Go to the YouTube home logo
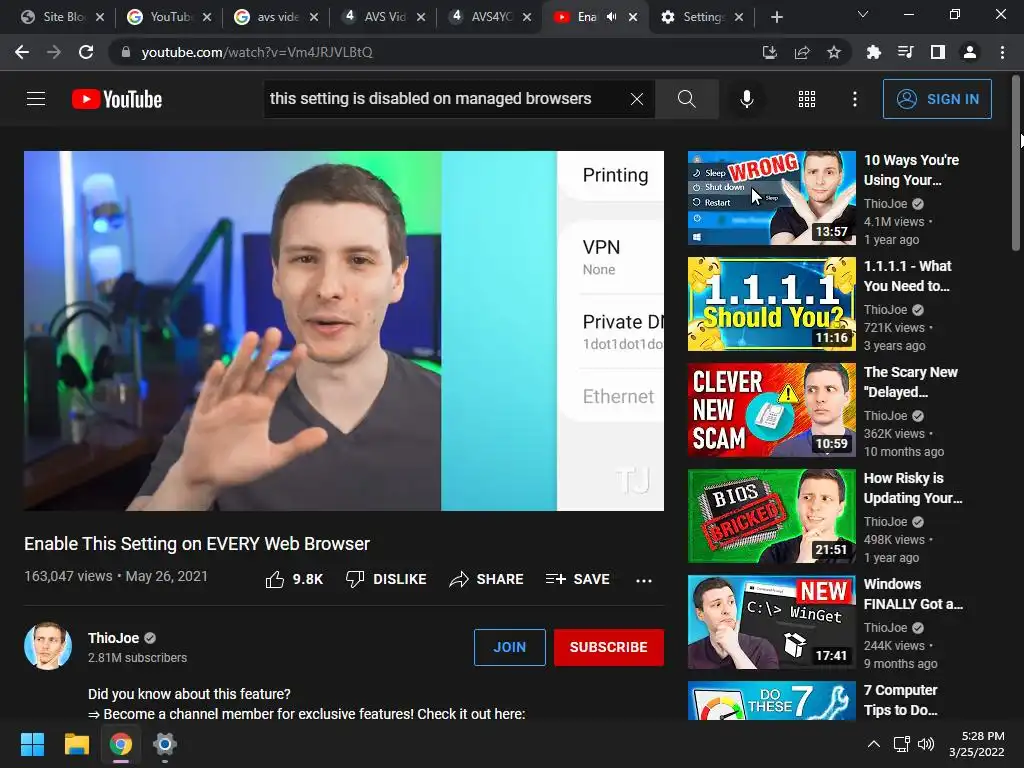The height and width of the screenshot is (768, 1024). coord(117,99)
